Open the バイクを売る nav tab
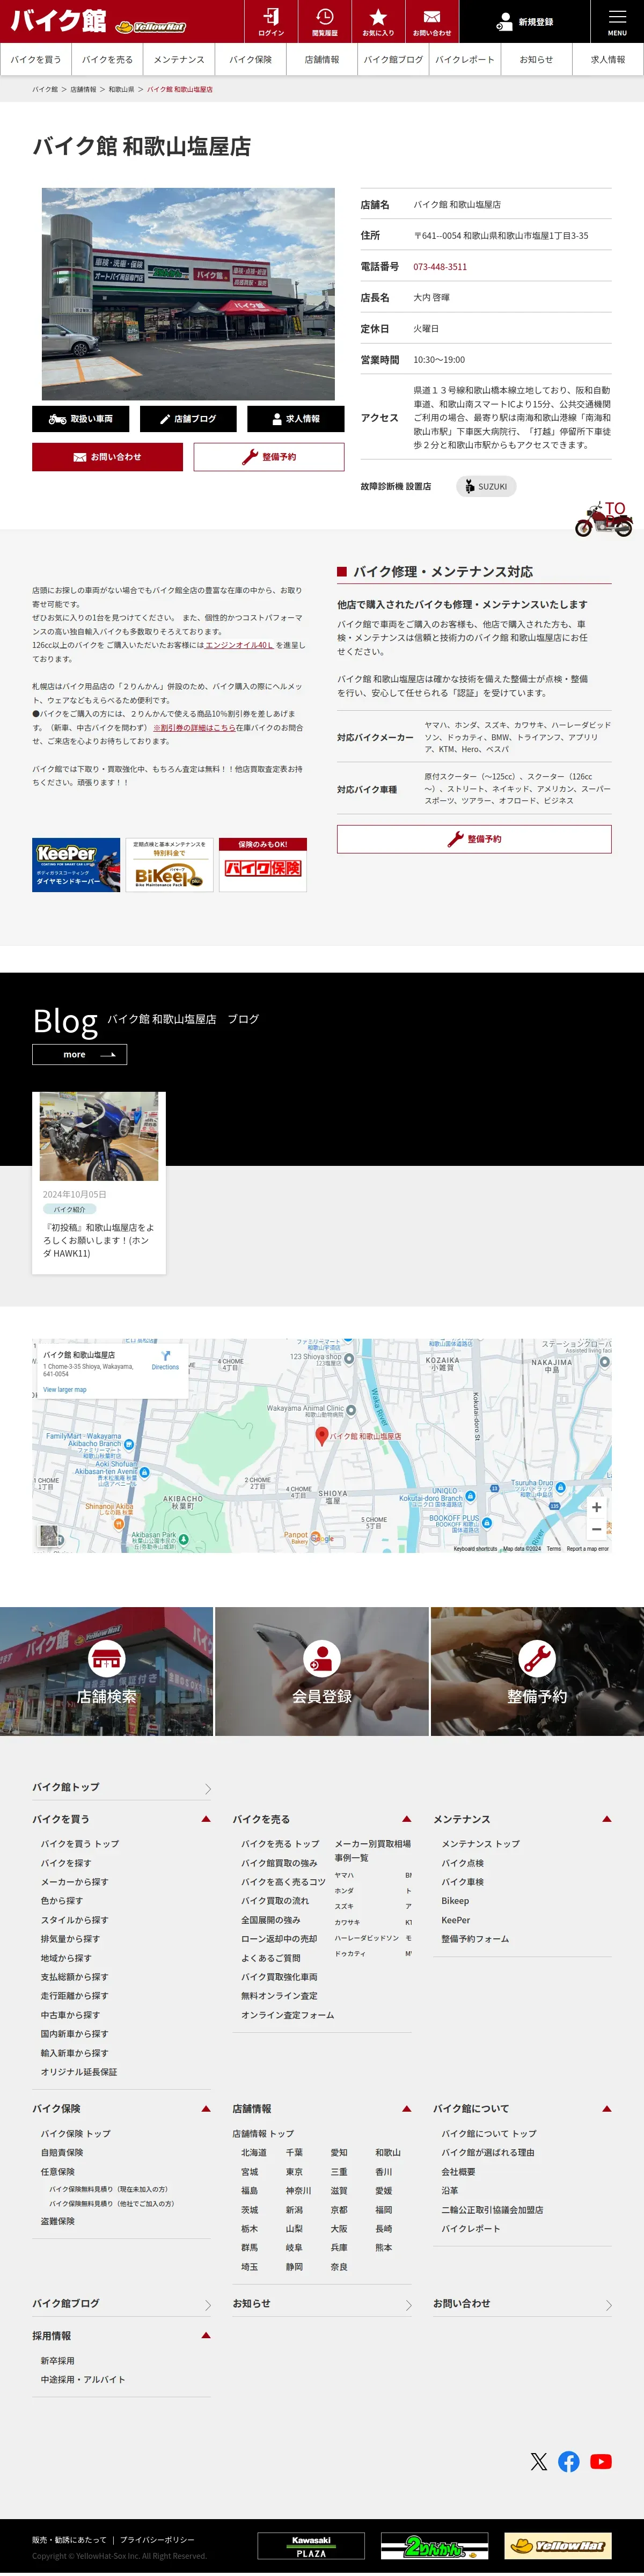 (x=107, y=60)
